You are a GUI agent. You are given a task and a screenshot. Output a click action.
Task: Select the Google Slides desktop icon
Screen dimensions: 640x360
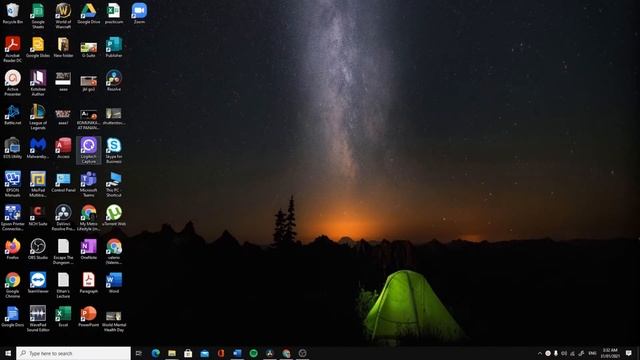(x=38, y=47)
